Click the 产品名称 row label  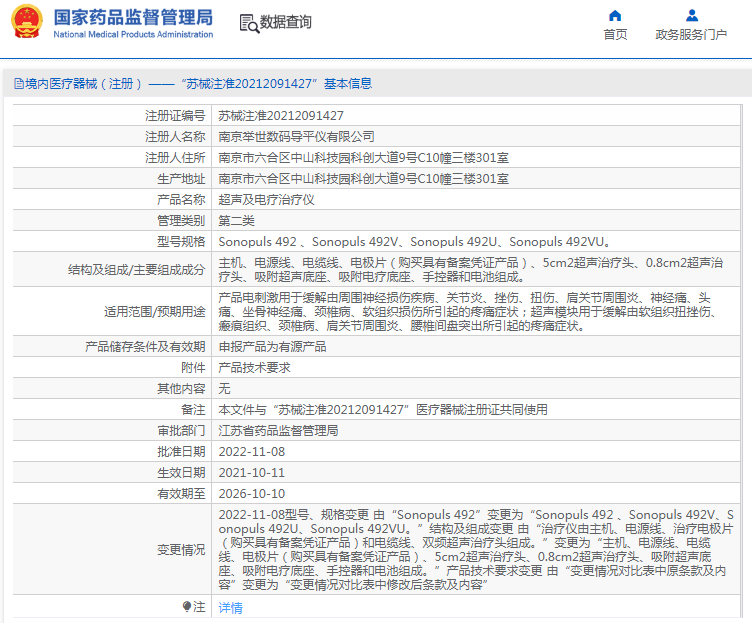181,200
